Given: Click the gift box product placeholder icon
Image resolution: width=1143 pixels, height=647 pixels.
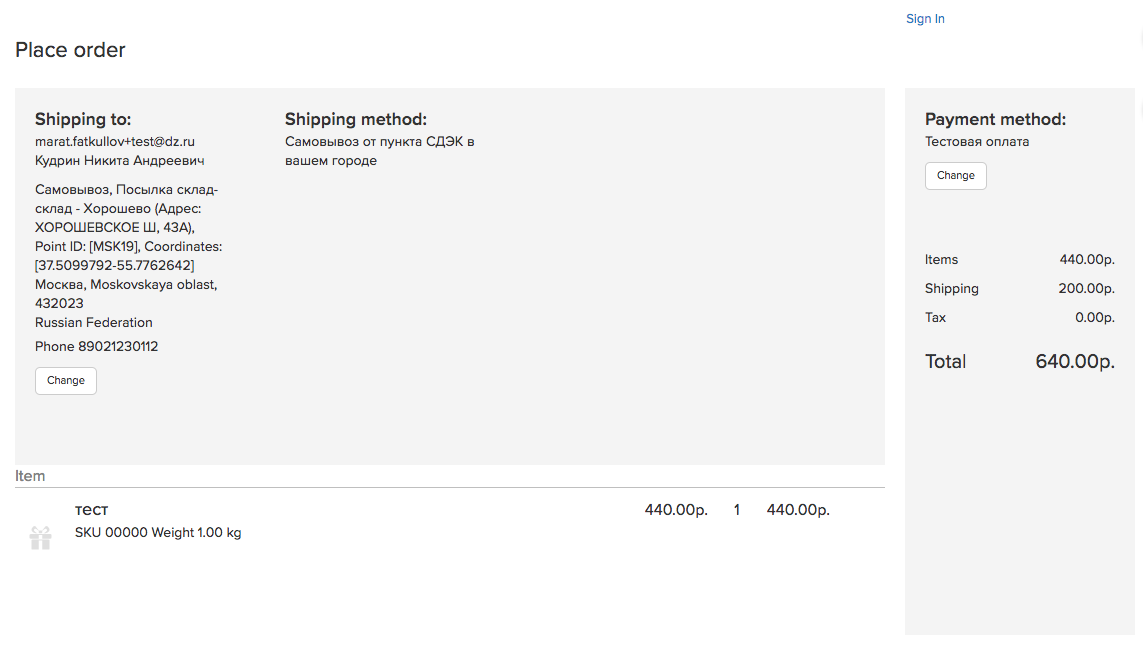Looking at the screenshot, I should [x=41, y=538].
